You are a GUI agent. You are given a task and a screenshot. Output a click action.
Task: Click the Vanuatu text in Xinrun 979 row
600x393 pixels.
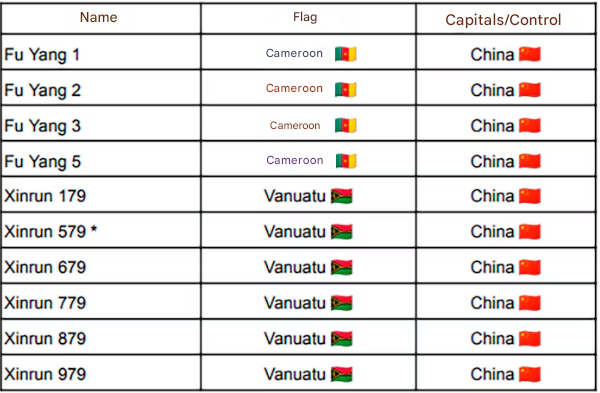coord(295,374)
